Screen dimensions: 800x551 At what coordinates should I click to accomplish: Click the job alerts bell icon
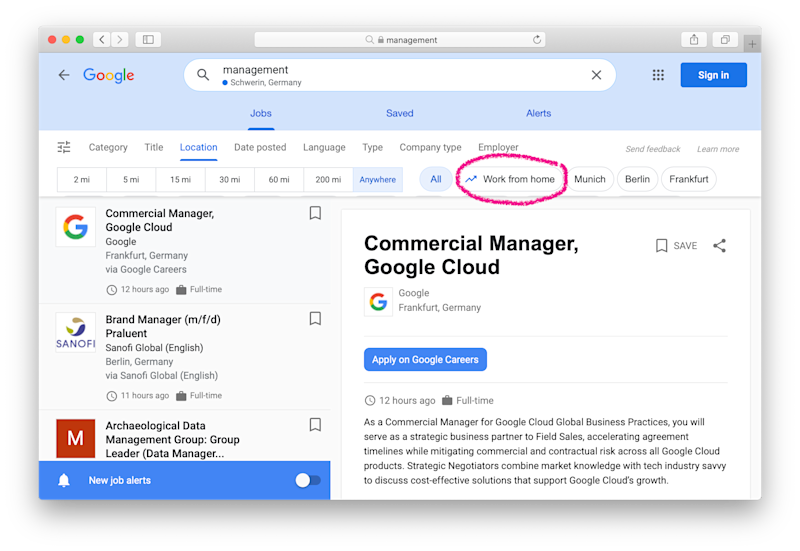coord(64,480)
